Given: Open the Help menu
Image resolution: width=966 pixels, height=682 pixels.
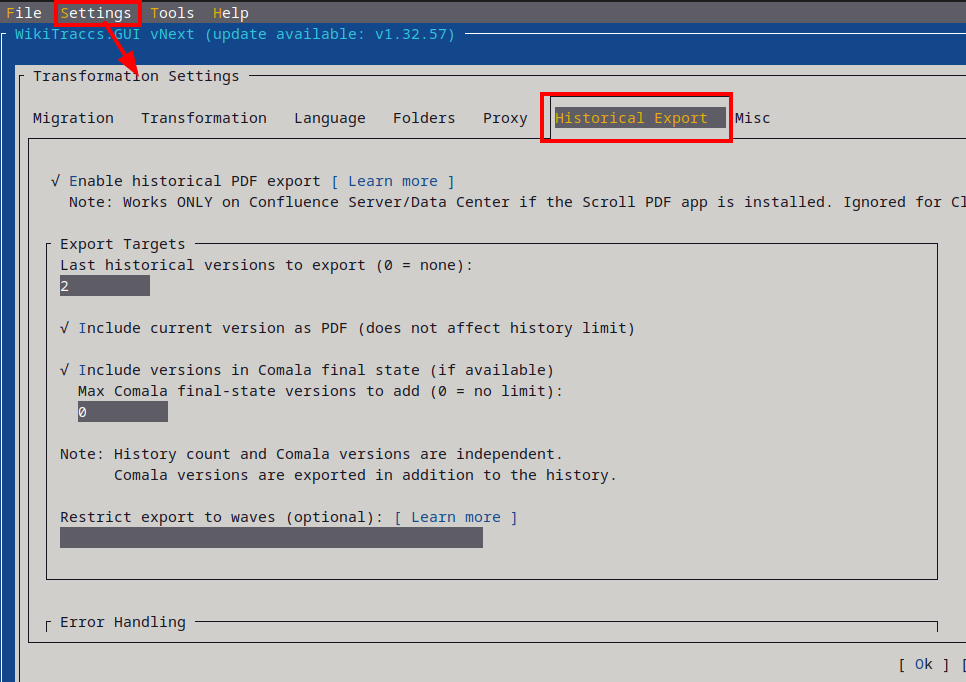Looking at the screenshot, I should 230,13.
